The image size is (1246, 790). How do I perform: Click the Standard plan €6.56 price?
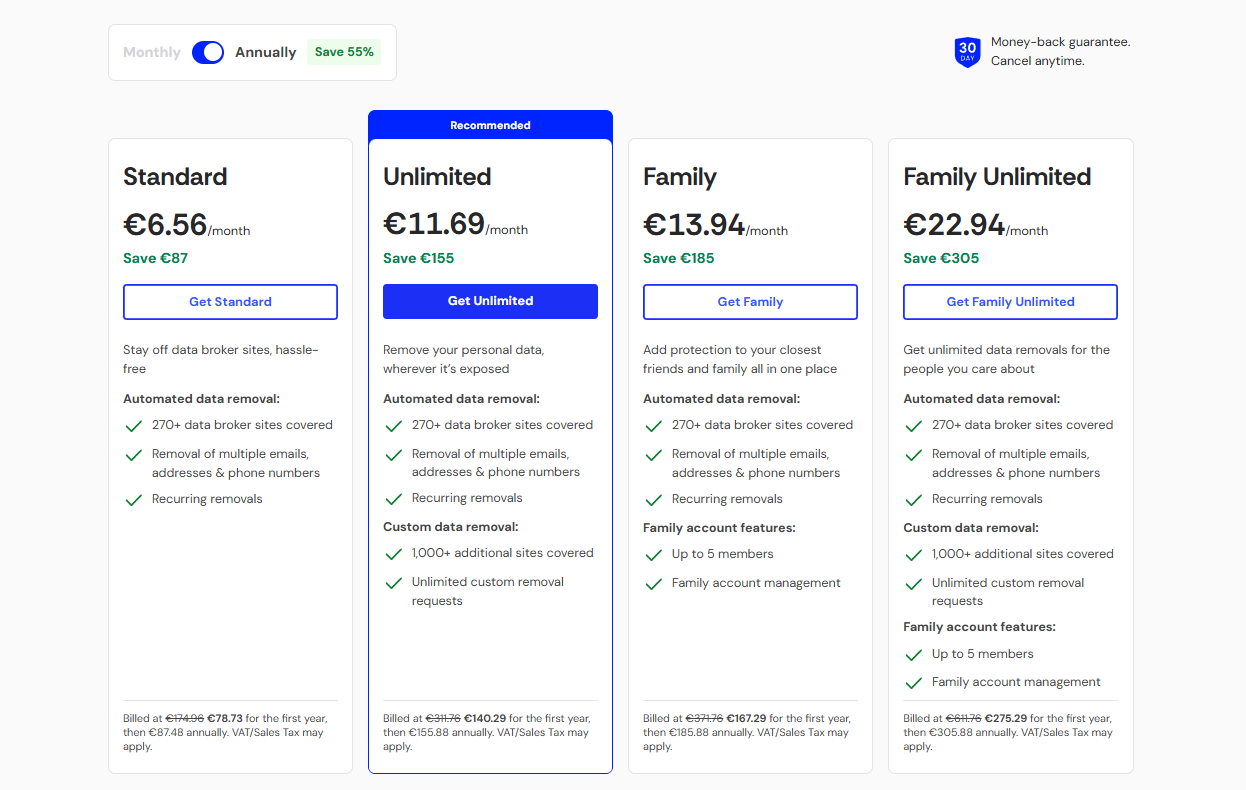tap(165, 224)
